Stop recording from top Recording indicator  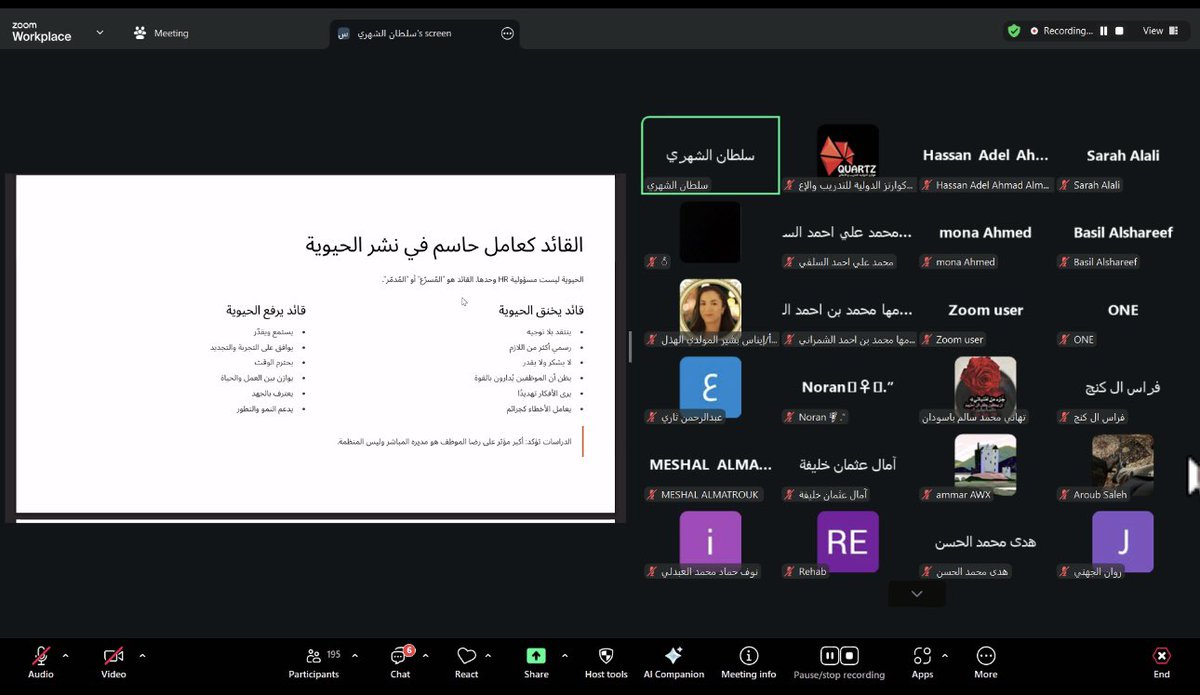pos(1120,31)
